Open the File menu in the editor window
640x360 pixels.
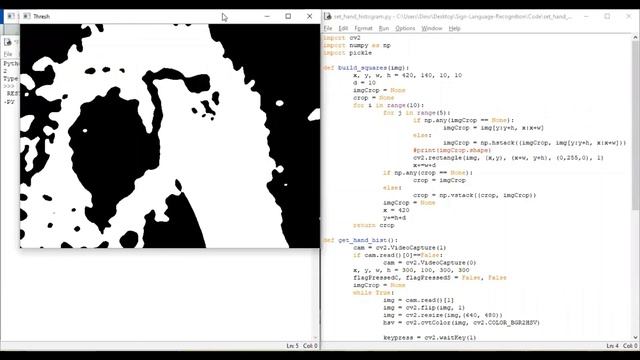[x=328, y=28]
